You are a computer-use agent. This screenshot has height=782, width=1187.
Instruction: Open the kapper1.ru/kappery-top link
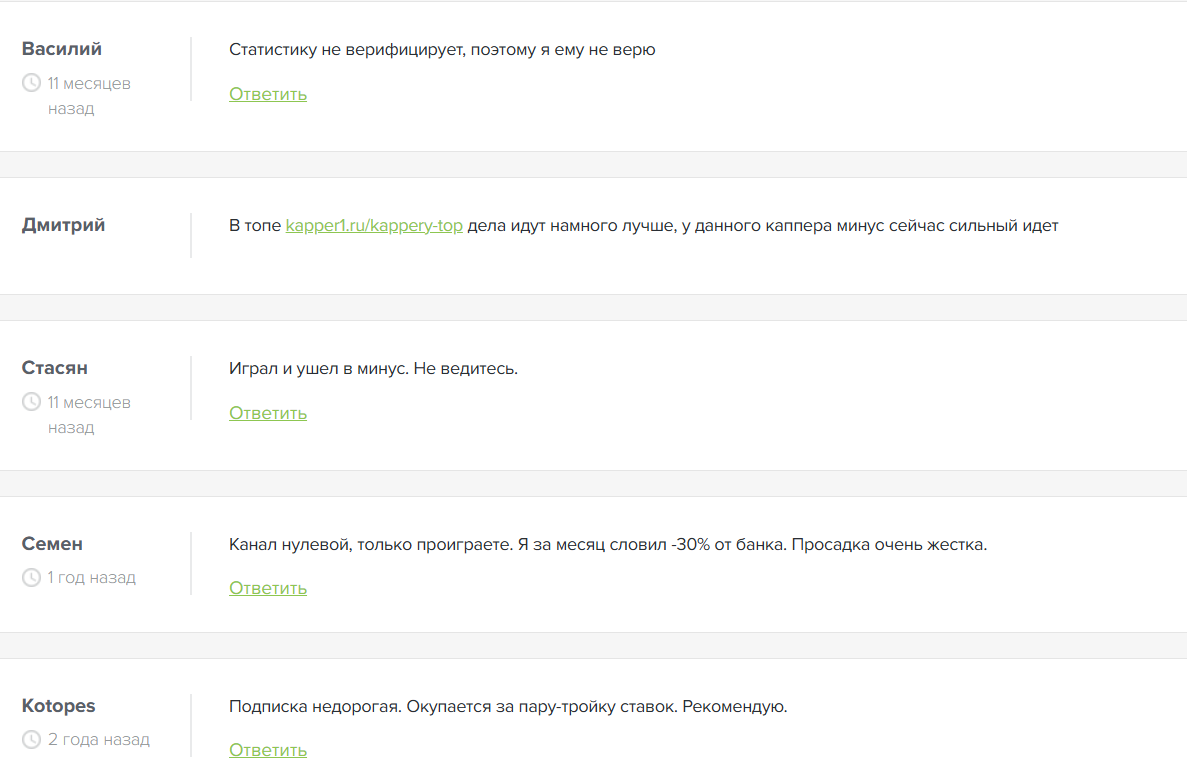pyautogui.click(x=374, y=225)
